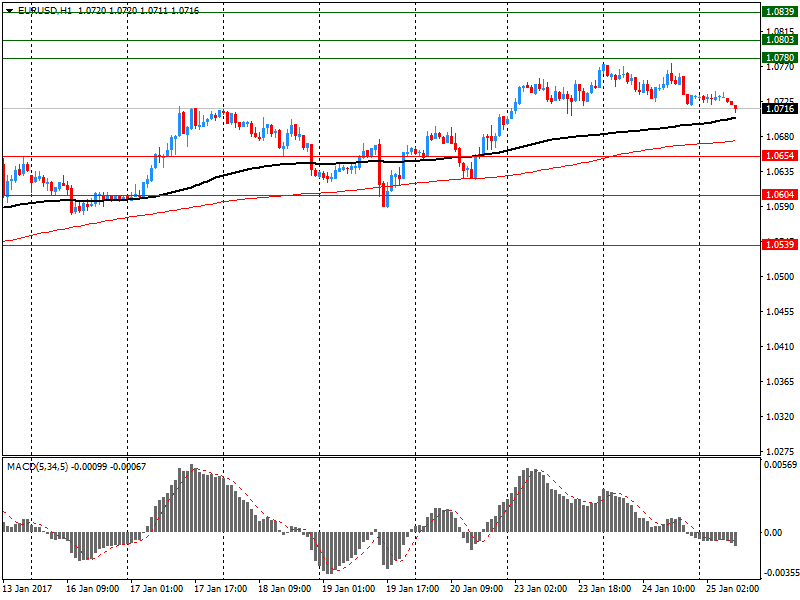Click the 1.0275 value on price axis
This screenshot has width=800, height=600.
point(780,452)
